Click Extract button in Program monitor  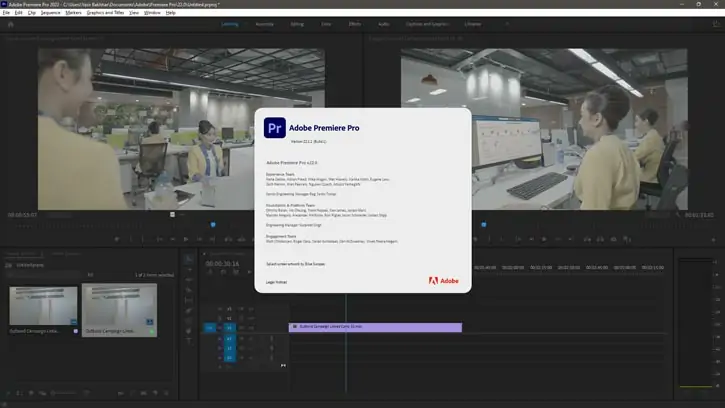tap(600, 239)
